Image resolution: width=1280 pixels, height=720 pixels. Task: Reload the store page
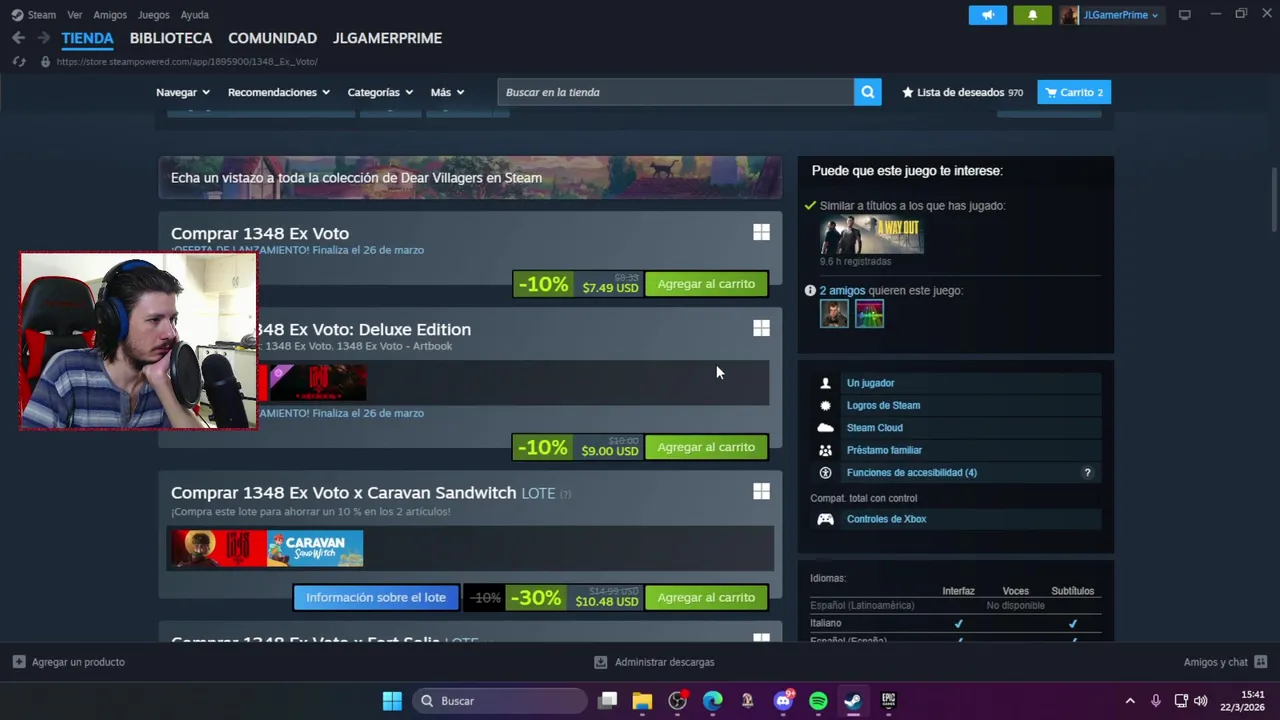pyautogui.click(x=18, y=62)
